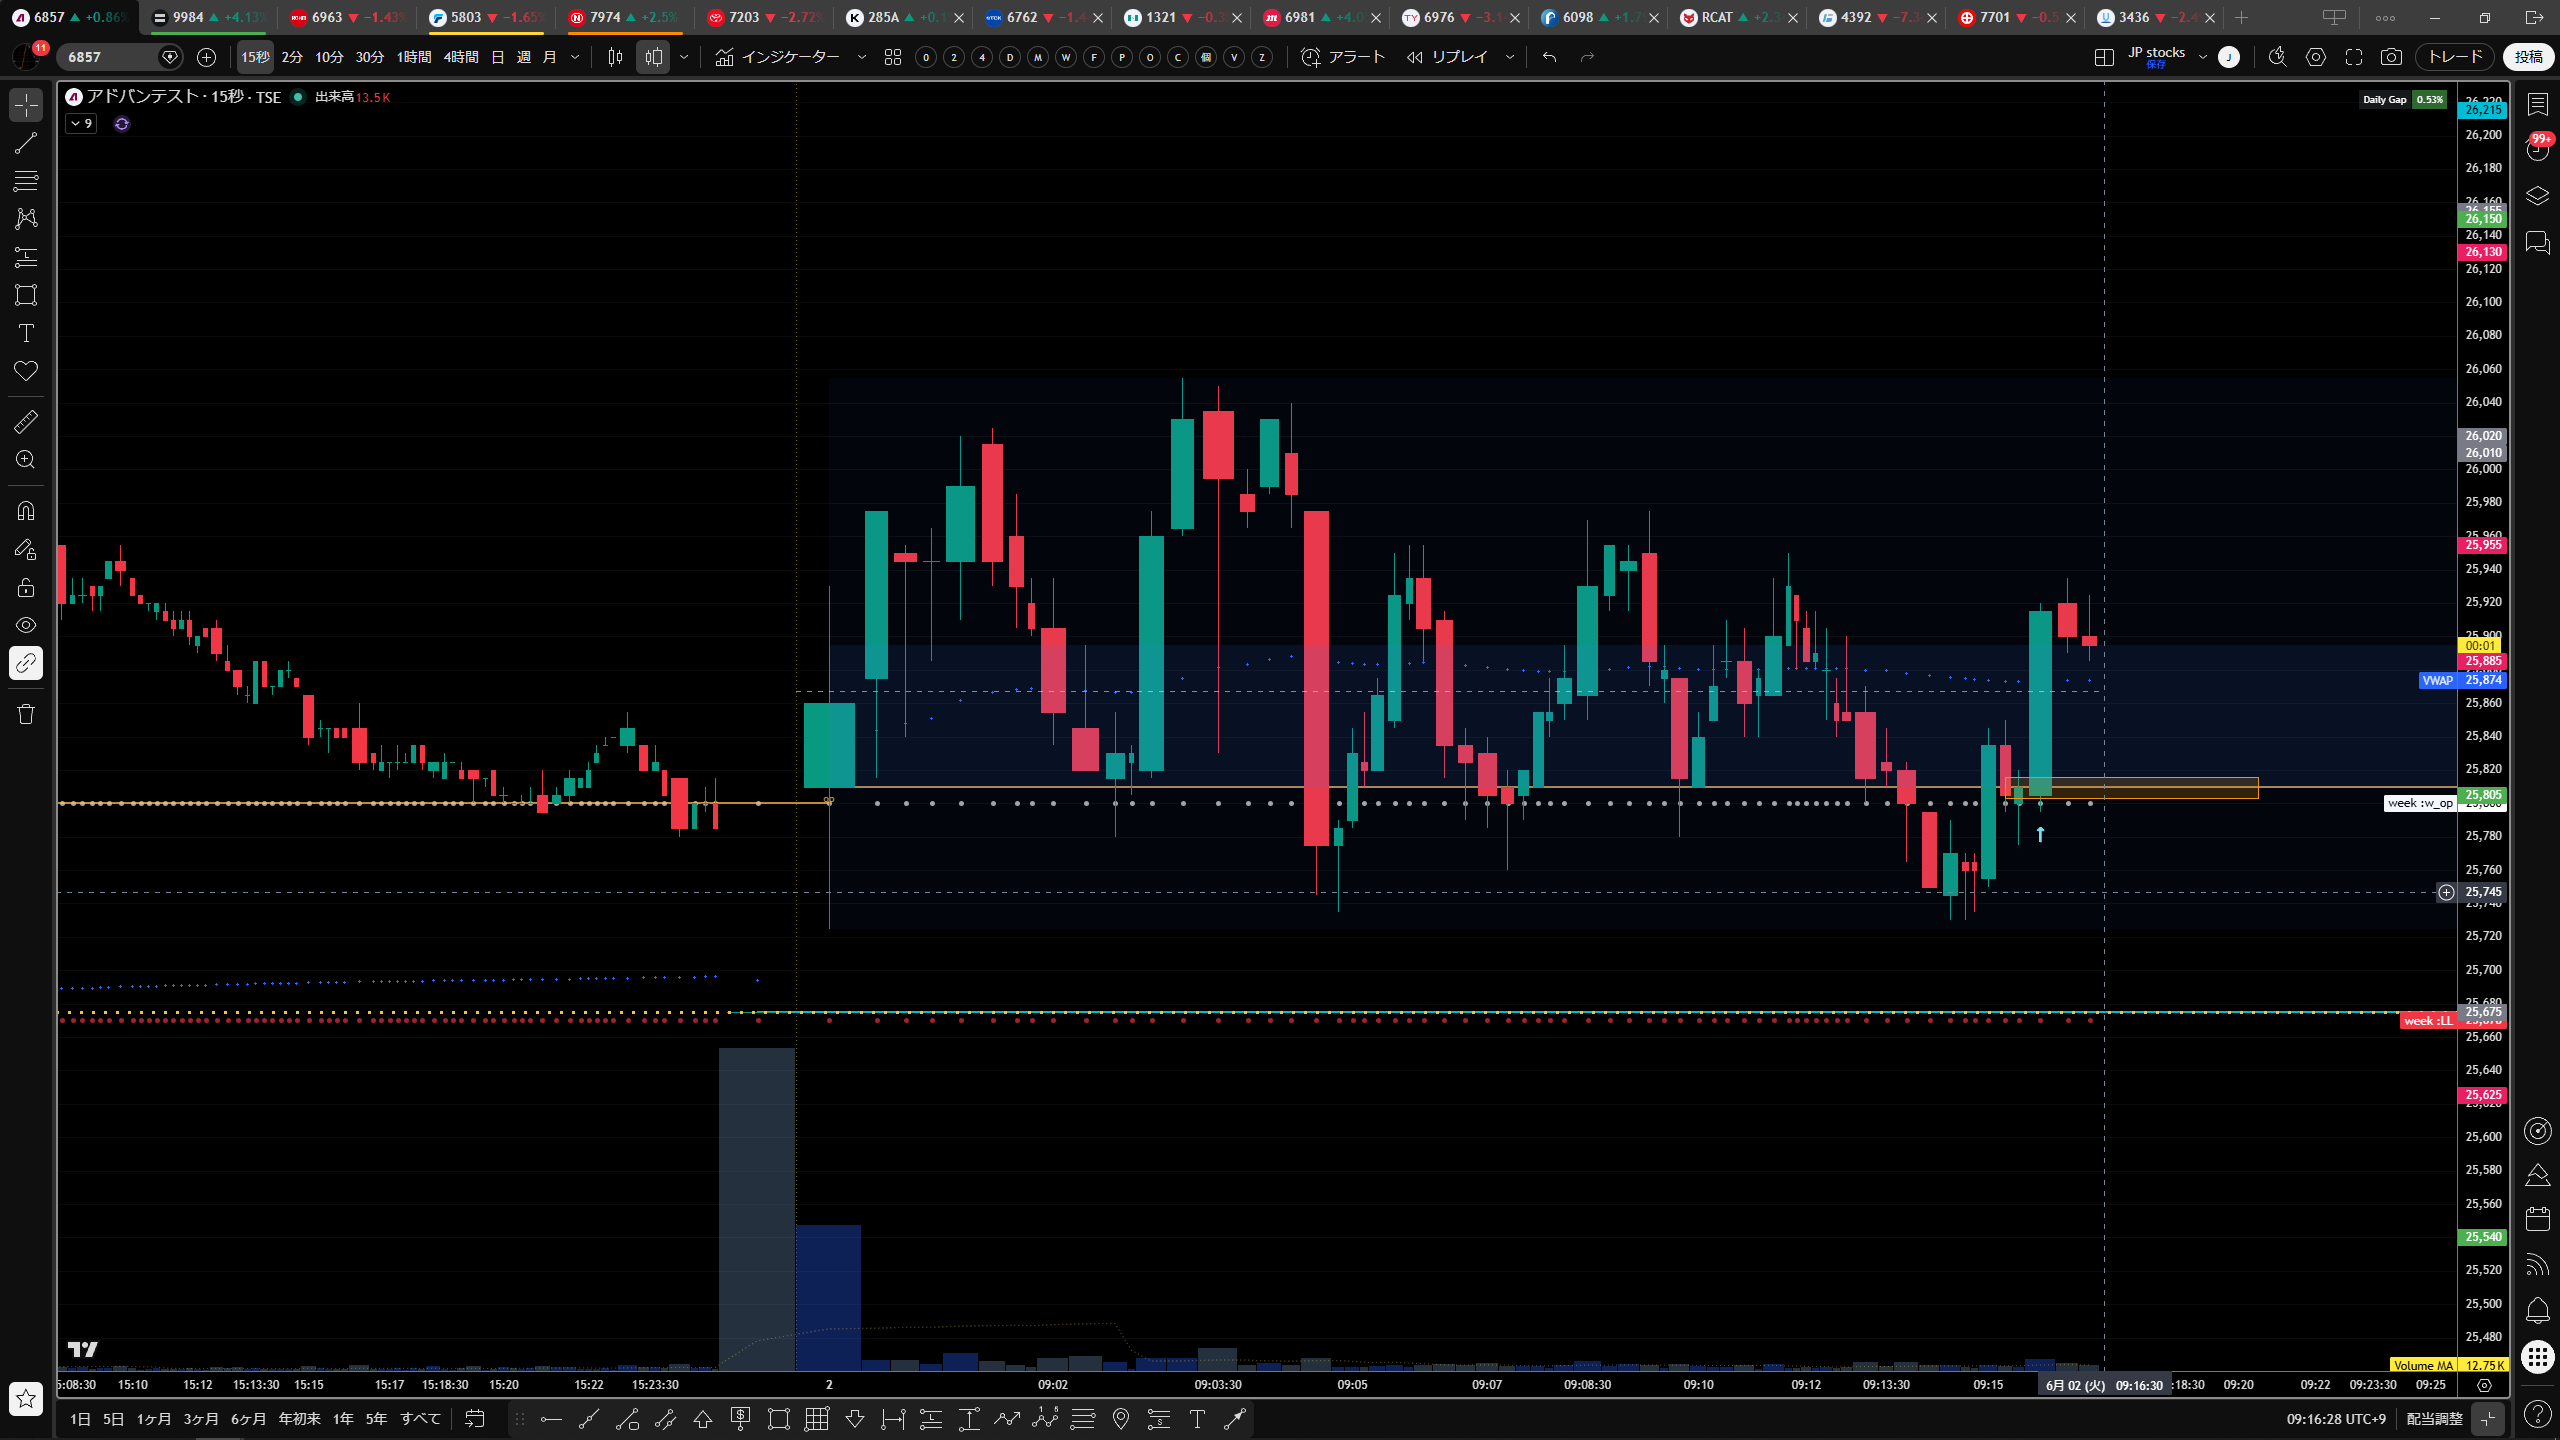The image size is (2560, 1440).
Task: Select the Fibonacci retracement tool
Action: tap(26, 181)
